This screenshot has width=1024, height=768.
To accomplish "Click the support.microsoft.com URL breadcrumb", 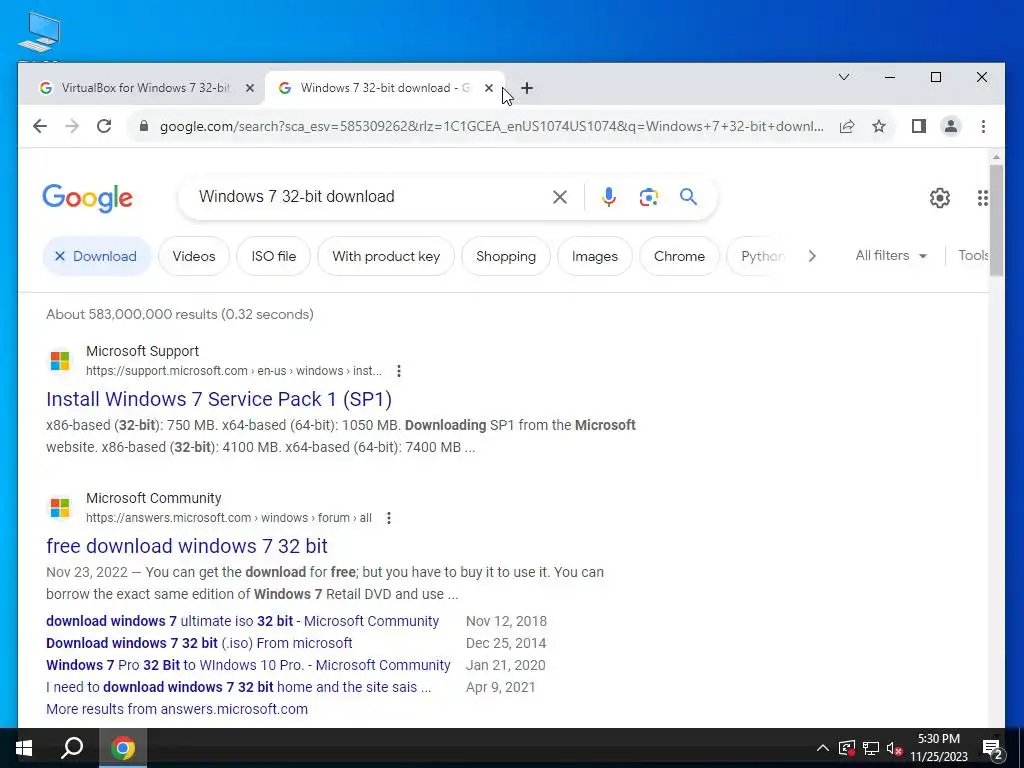I will click(233, 371).
